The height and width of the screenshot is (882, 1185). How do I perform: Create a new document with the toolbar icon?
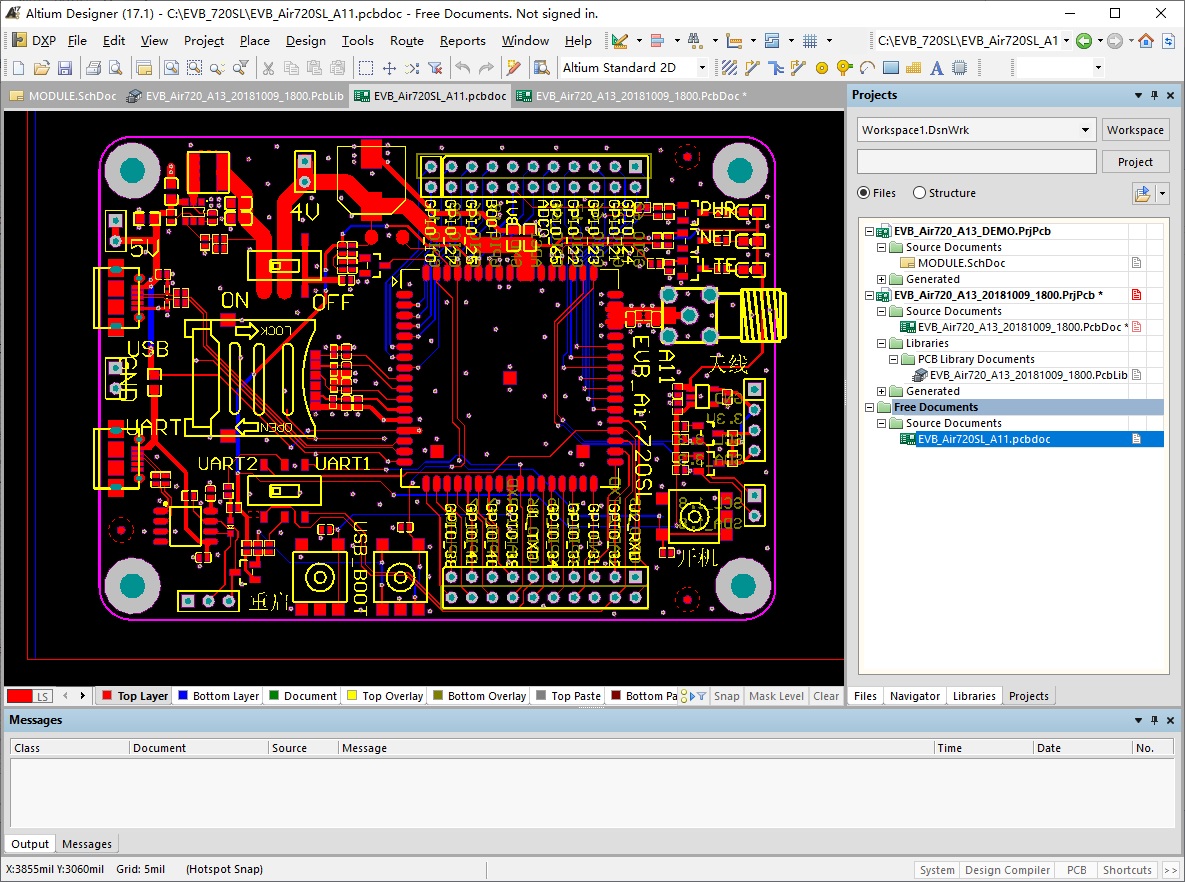pyautogui.click(x=18, y=68)
